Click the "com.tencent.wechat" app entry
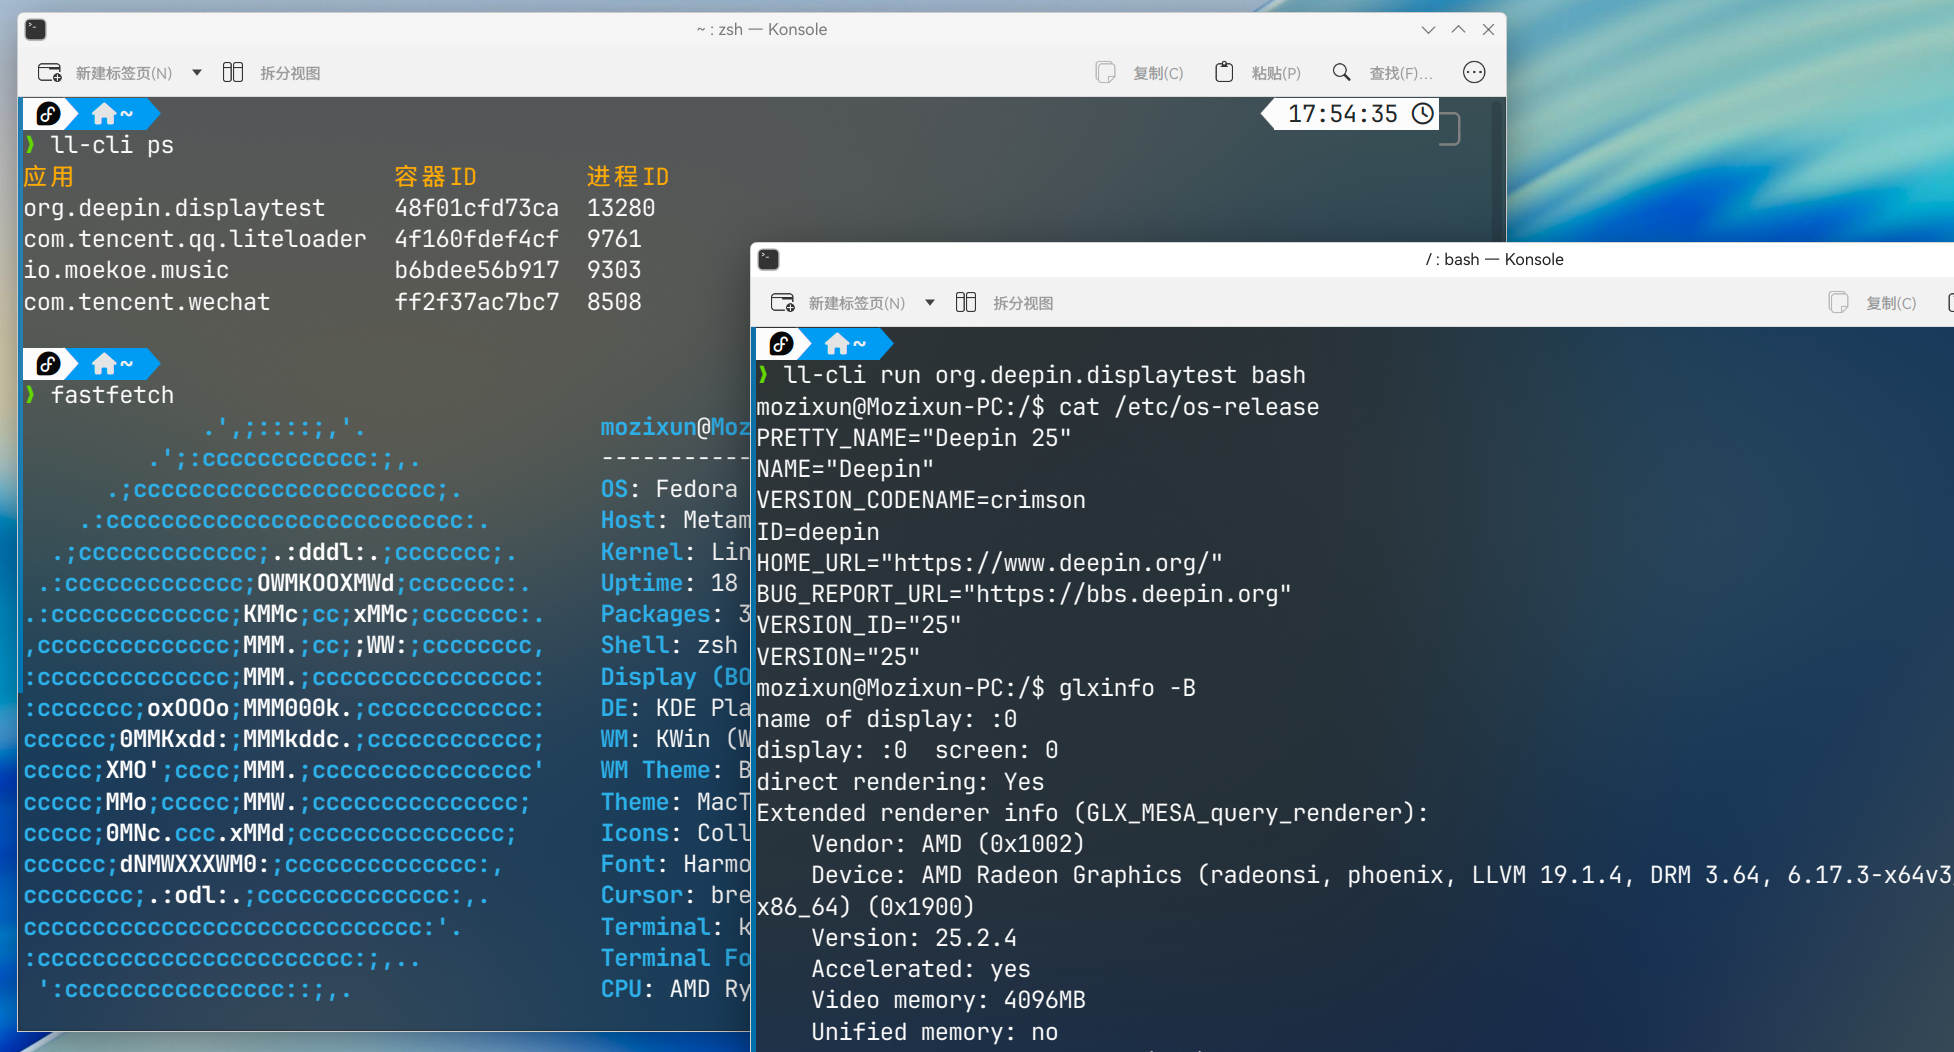 click(x=147, y=302)
